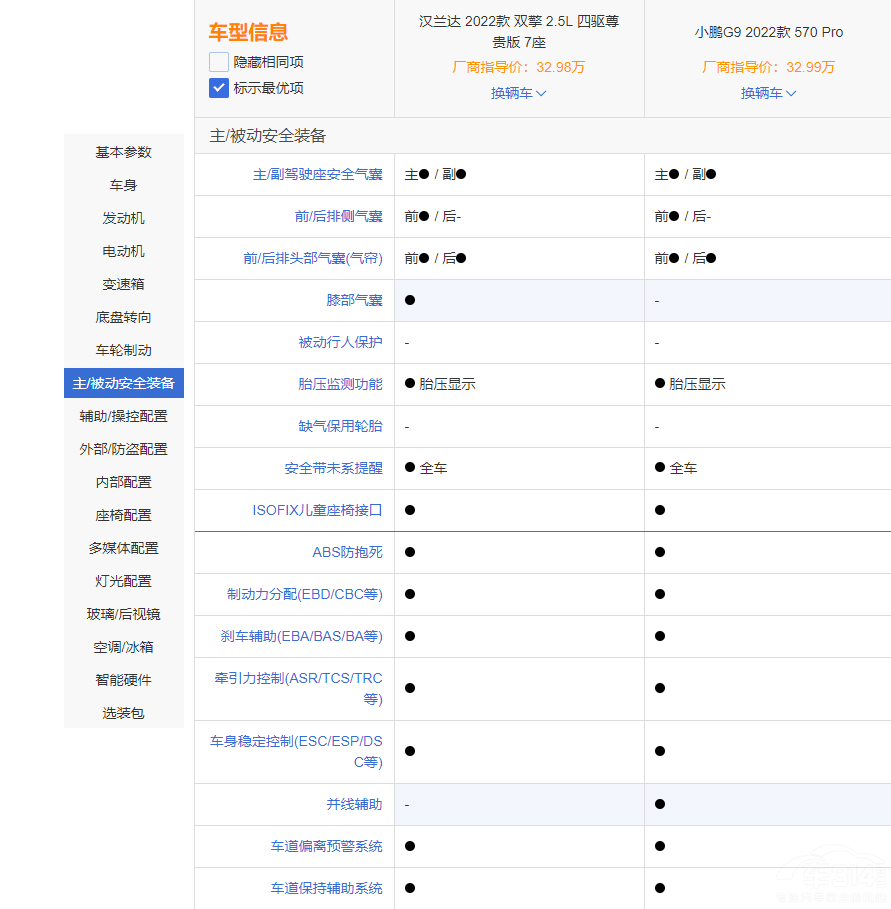Screen dimensions: 891x909
Task: Open 换辆车 dropdown under 小鹏G9
Action: point(768,93)
